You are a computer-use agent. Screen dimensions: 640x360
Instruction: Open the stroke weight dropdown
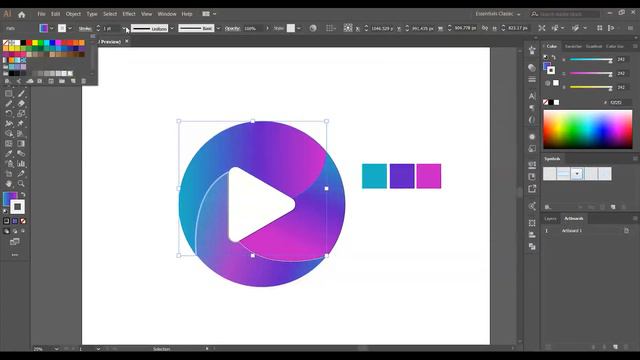[124, 28]
